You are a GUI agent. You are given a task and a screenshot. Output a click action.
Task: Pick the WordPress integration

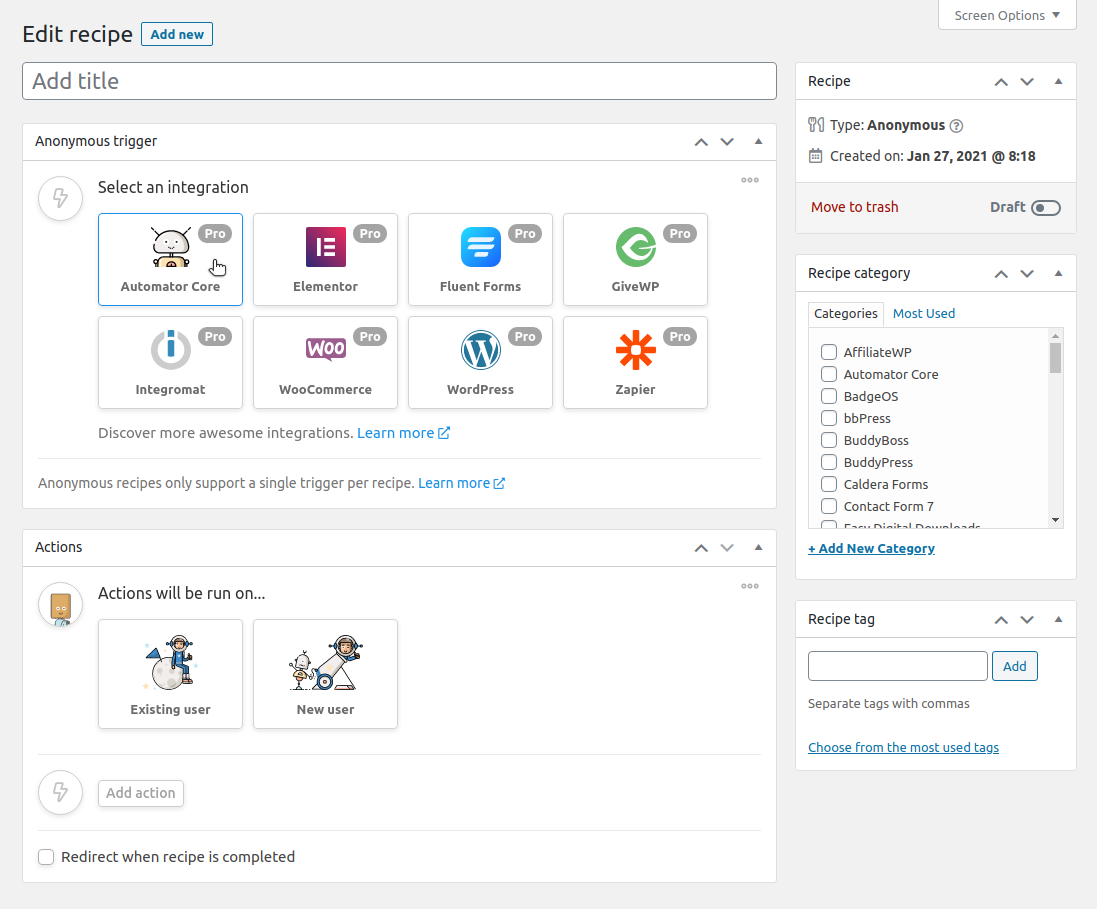click(x=480, y=362)
